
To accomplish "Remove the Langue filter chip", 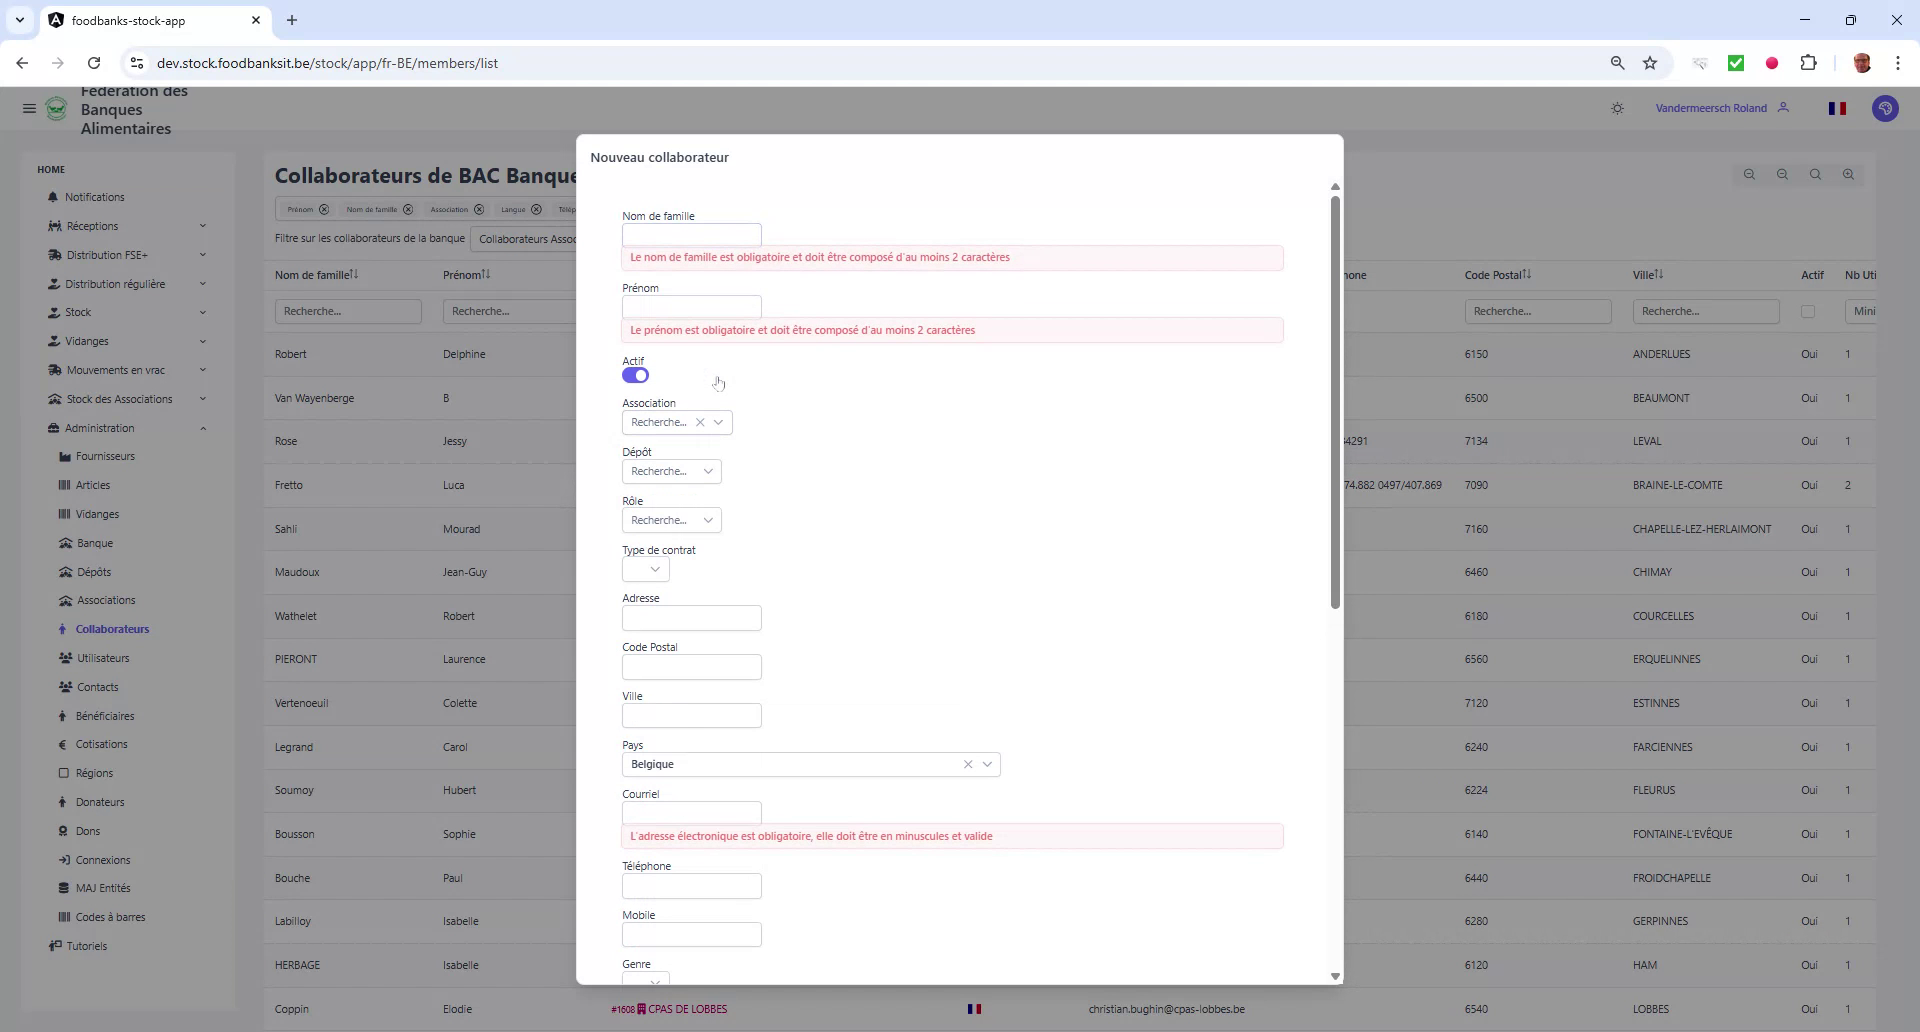I will [x=536, y=210].
